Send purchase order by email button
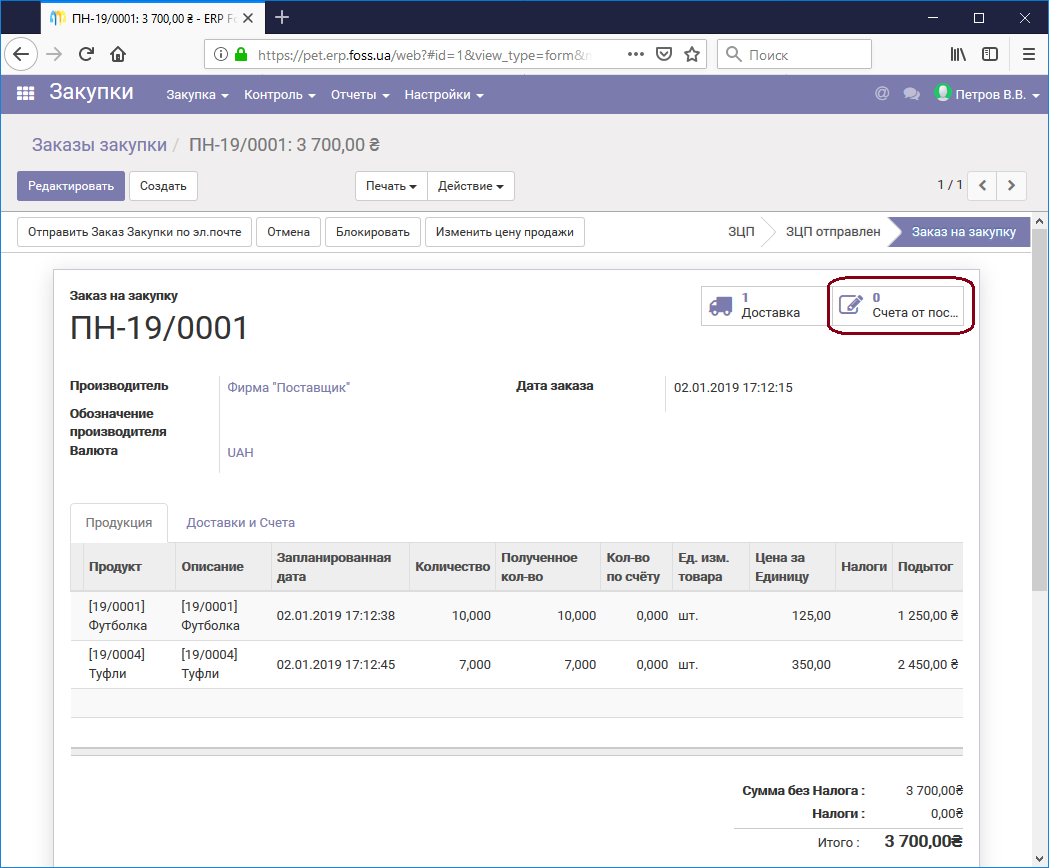This screenshot has width=1049, height=868. pyautogui.click(x=134, y=232)
